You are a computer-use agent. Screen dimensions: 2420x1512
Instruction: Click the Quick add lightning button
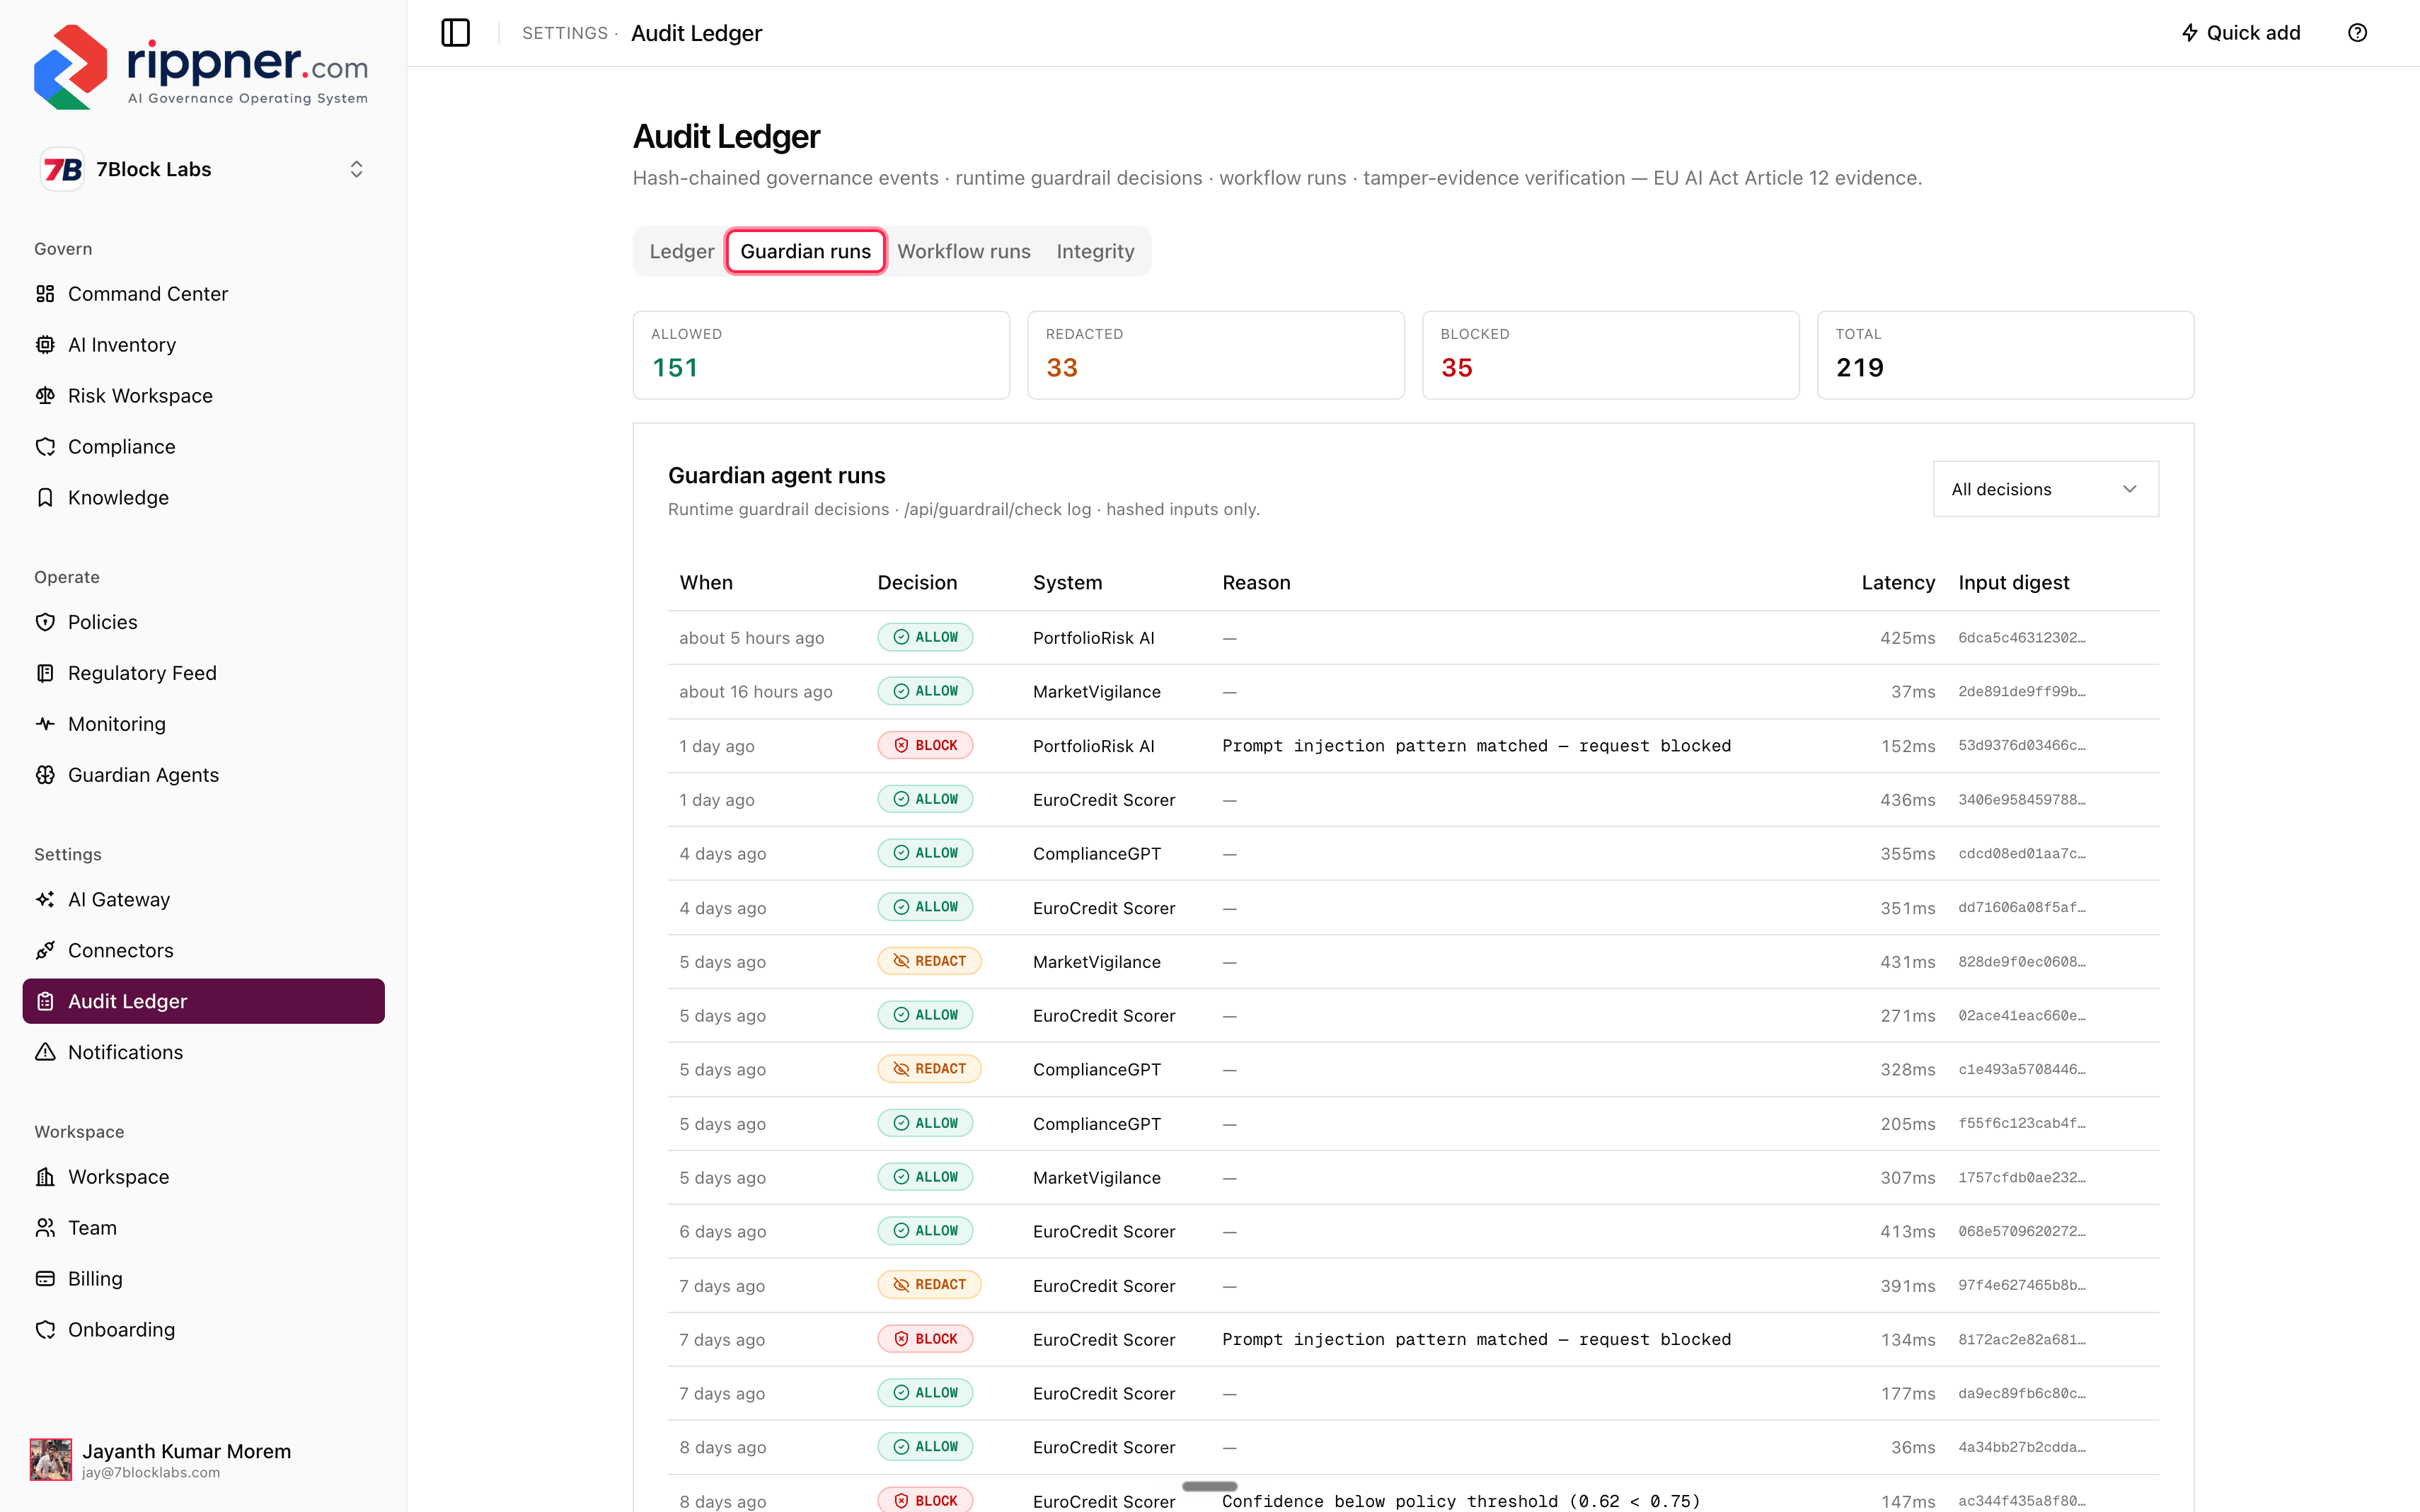2240,33
